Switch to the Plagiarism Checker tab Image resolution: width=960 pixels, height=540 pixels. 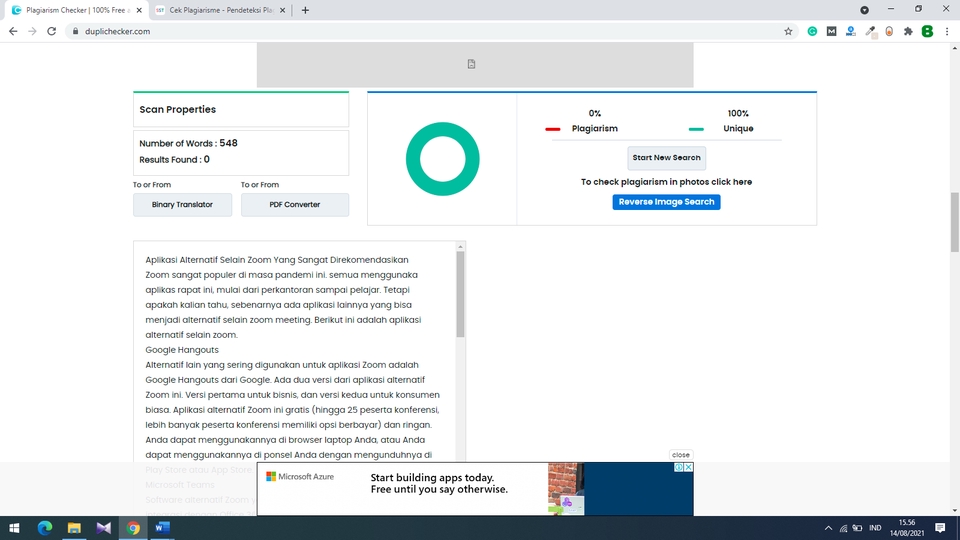tap(76, 10)
